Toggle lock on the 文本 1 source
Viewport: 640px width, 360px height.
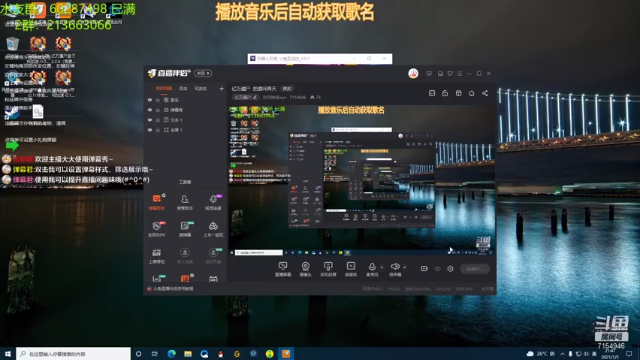click(158, 120)
